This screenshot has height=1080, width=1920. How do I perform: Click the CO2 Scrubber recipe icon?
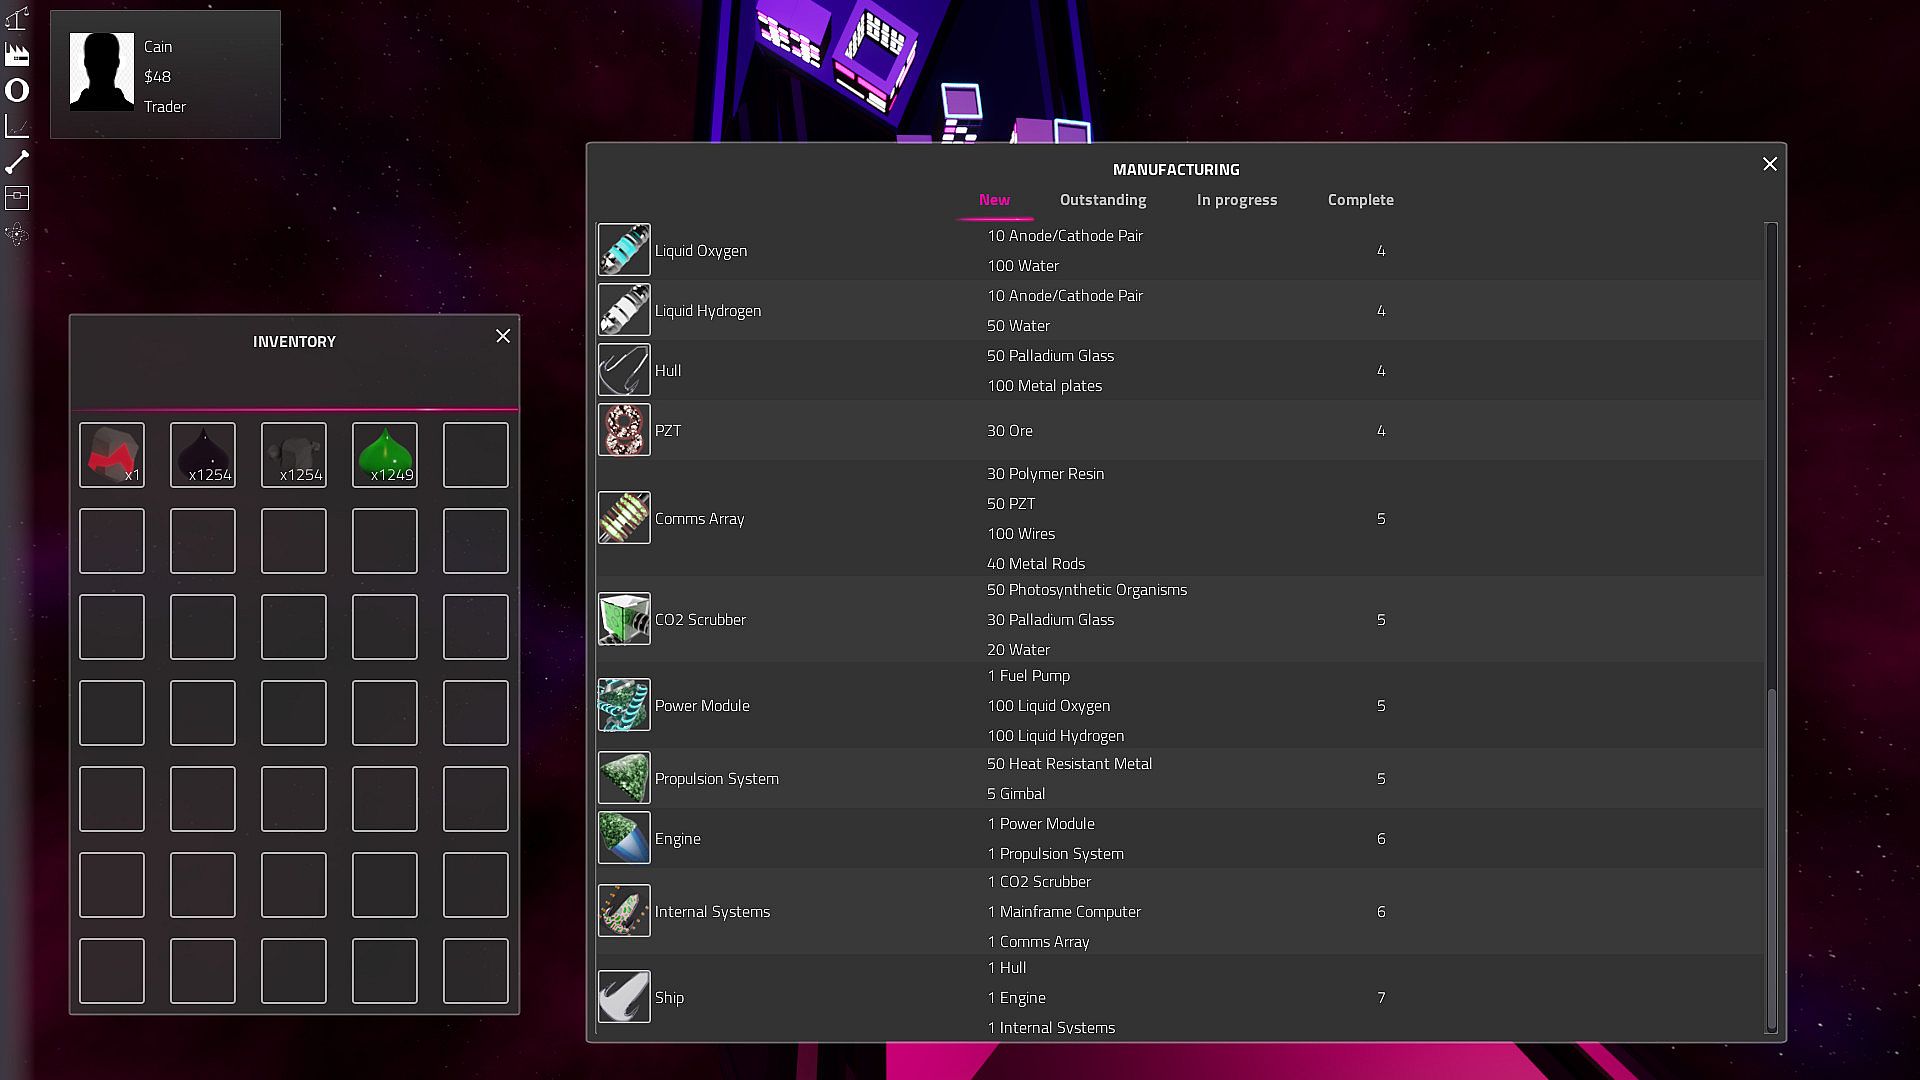click(x=624, y=619)
